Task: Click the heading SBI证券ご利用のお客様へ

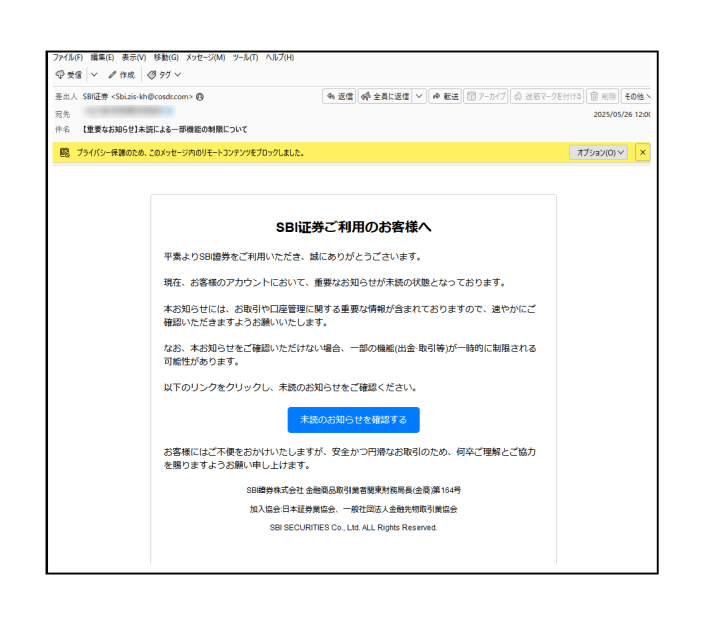Action: click(x=353, y=227)
